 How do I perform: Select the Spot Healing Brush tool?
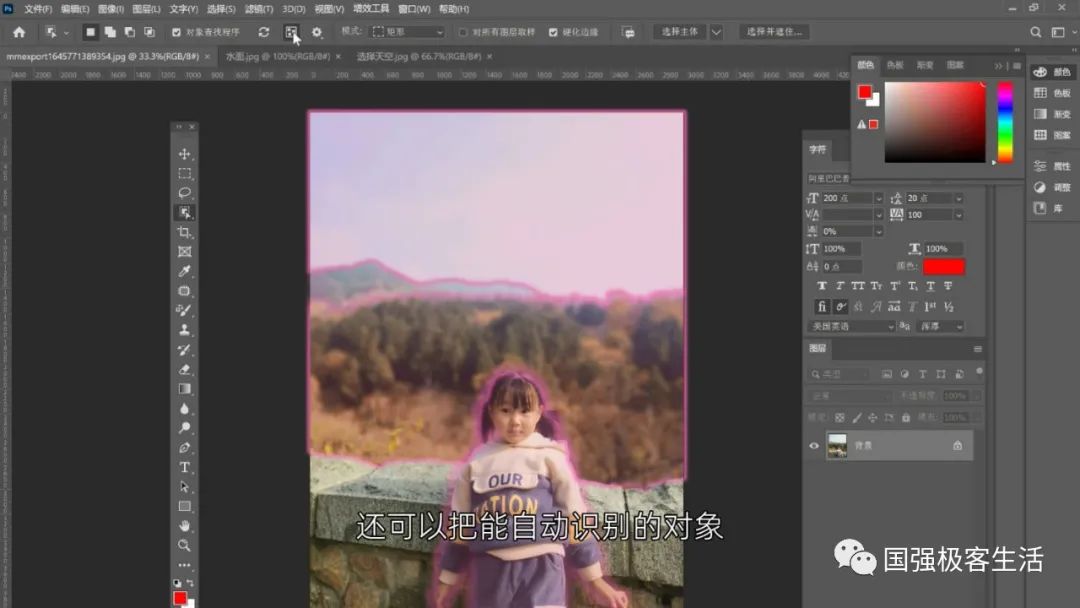click(x=185, y=291)
